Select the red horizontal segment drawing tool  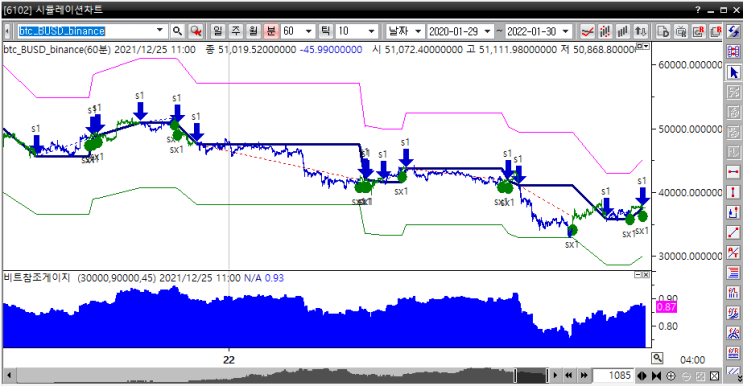(734, 172)
